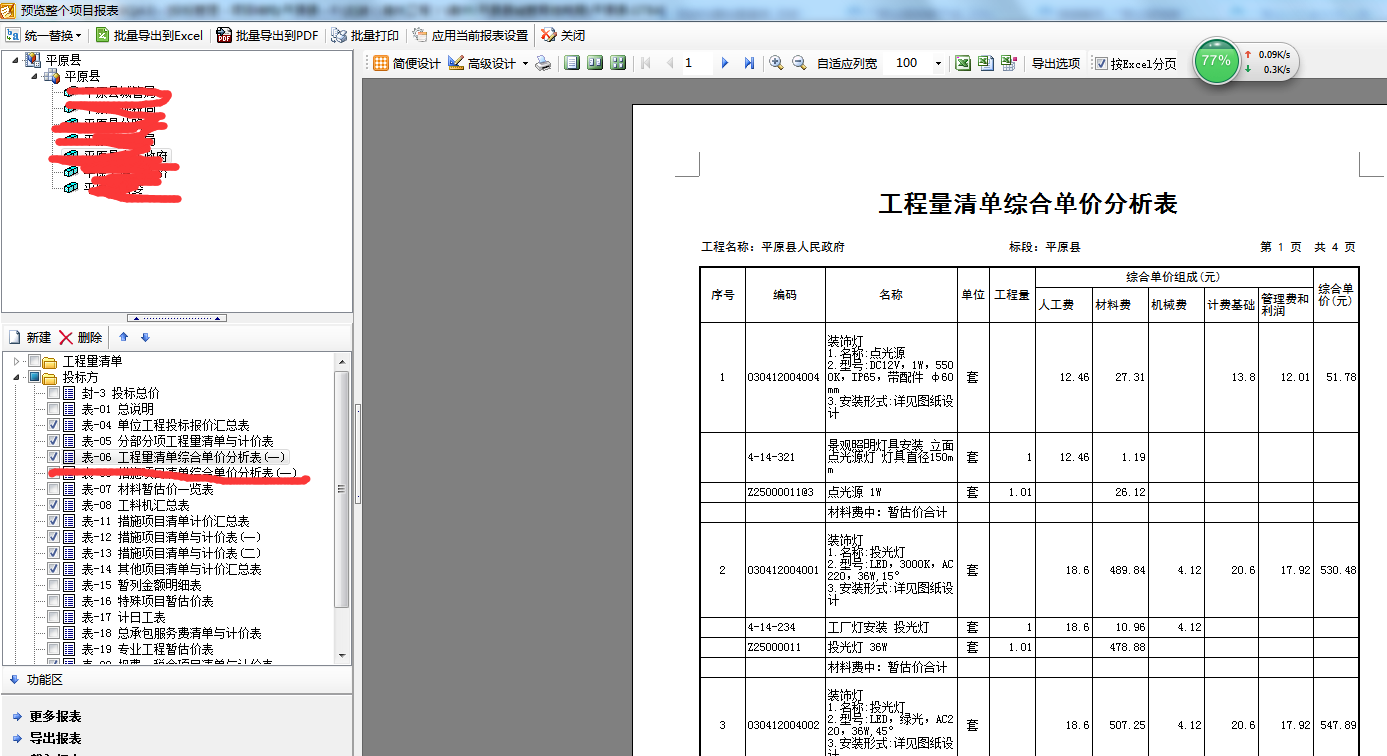The height and width of the screenshot is (756, 1387).
Task: Open the 统一替换 dropdown arrow
Action: (79, 35)
